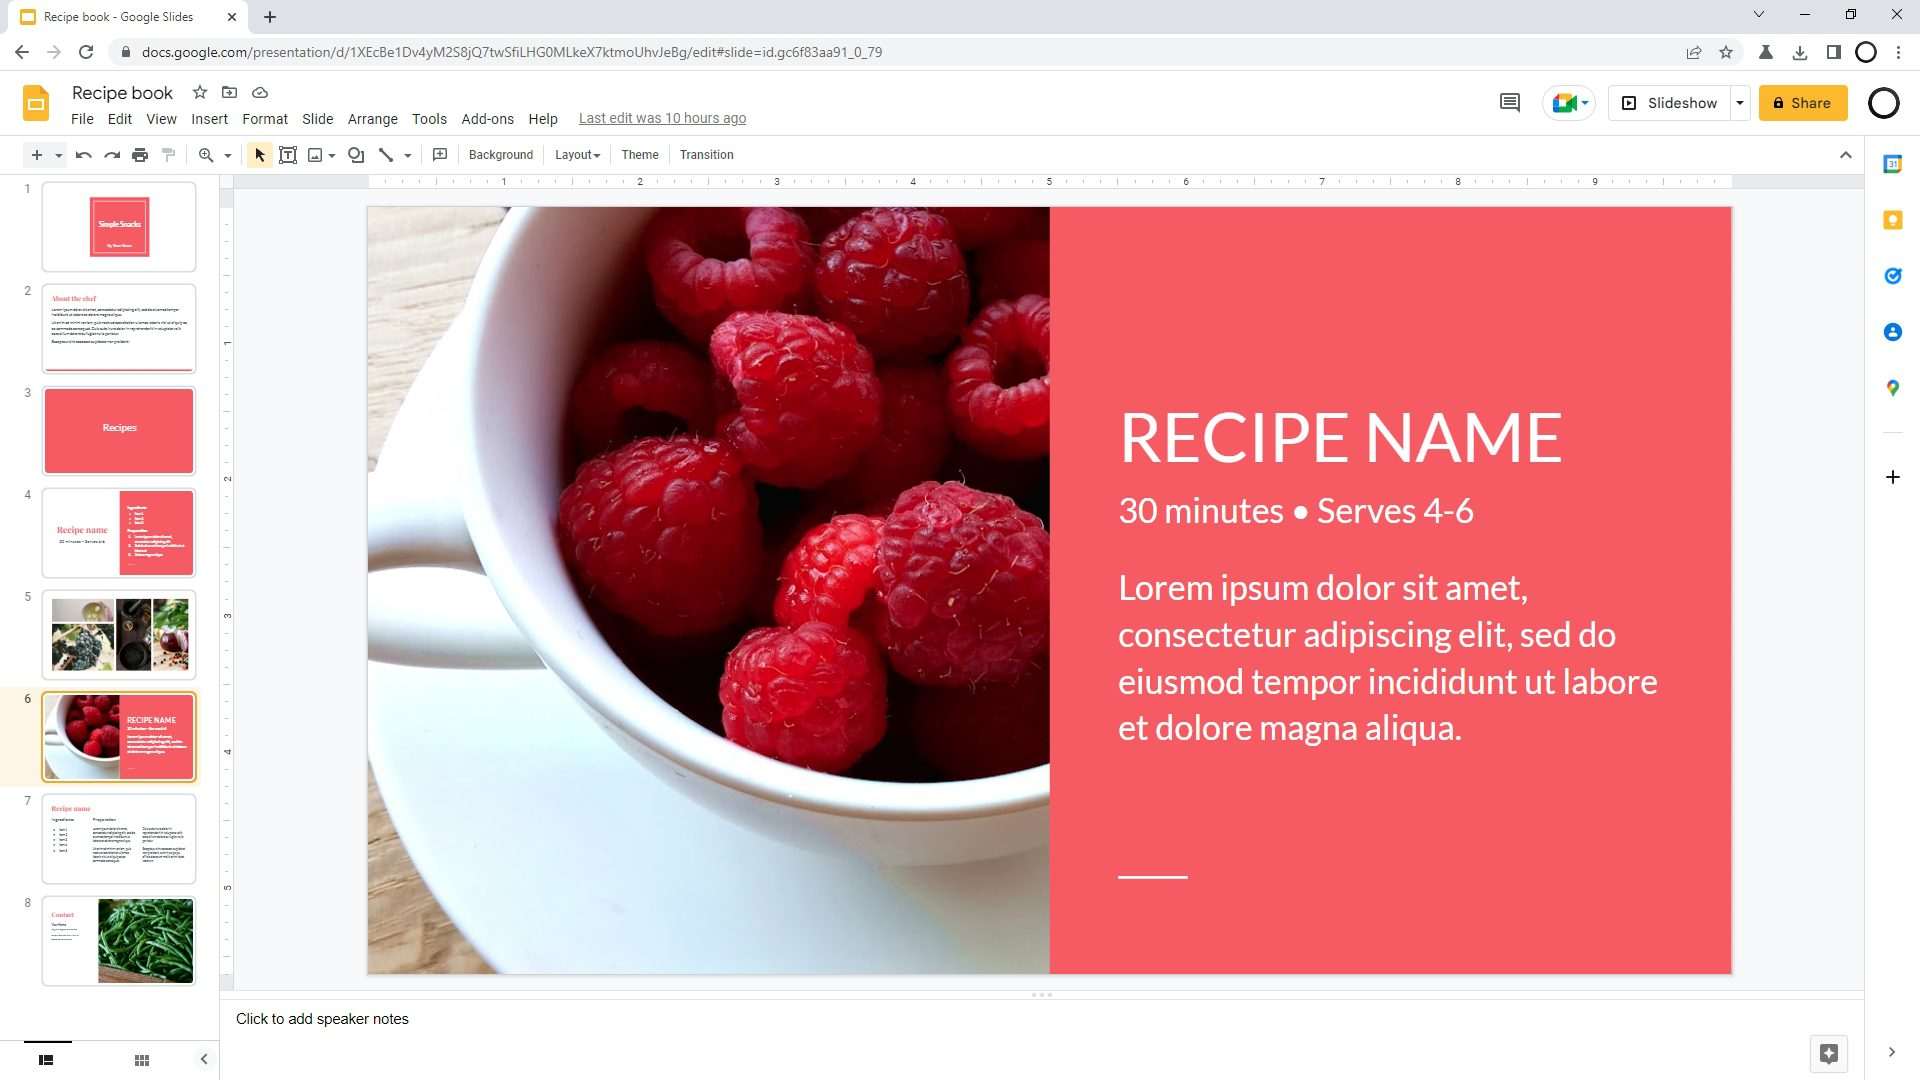Open the Arrange menu

[x=372, y=117]
